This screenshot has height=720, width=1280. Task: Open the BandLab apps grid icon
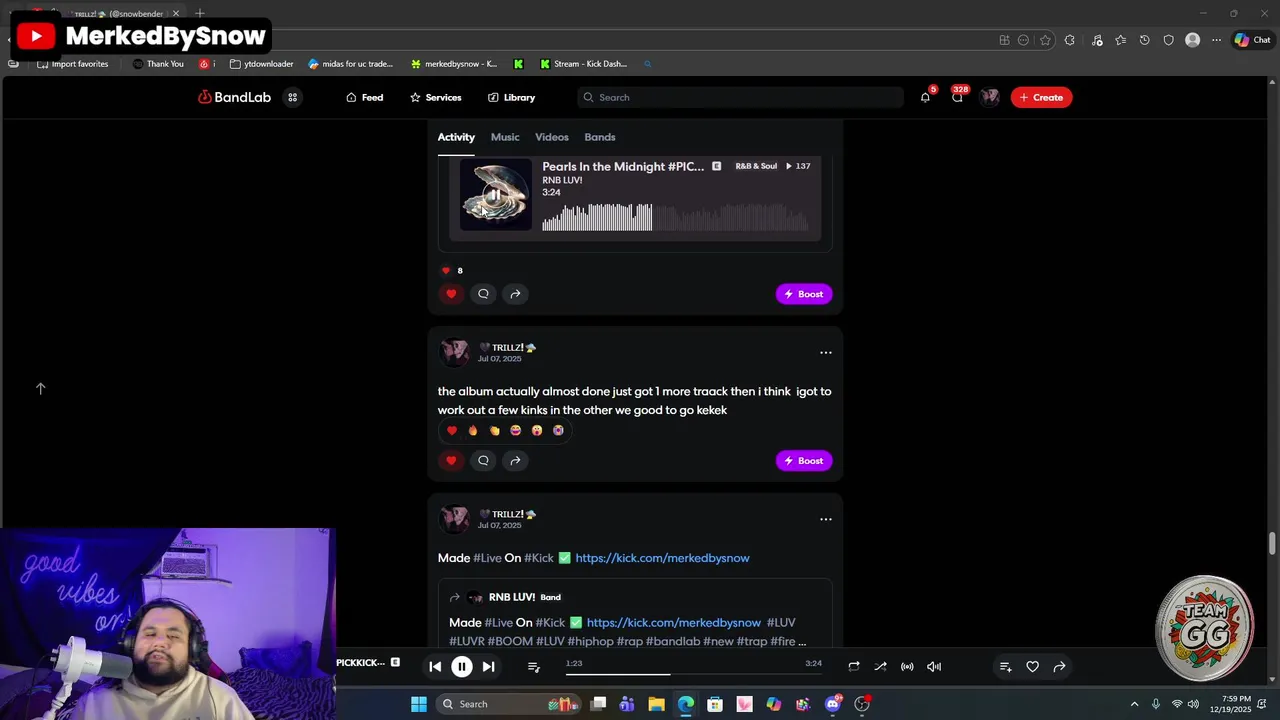292,97
